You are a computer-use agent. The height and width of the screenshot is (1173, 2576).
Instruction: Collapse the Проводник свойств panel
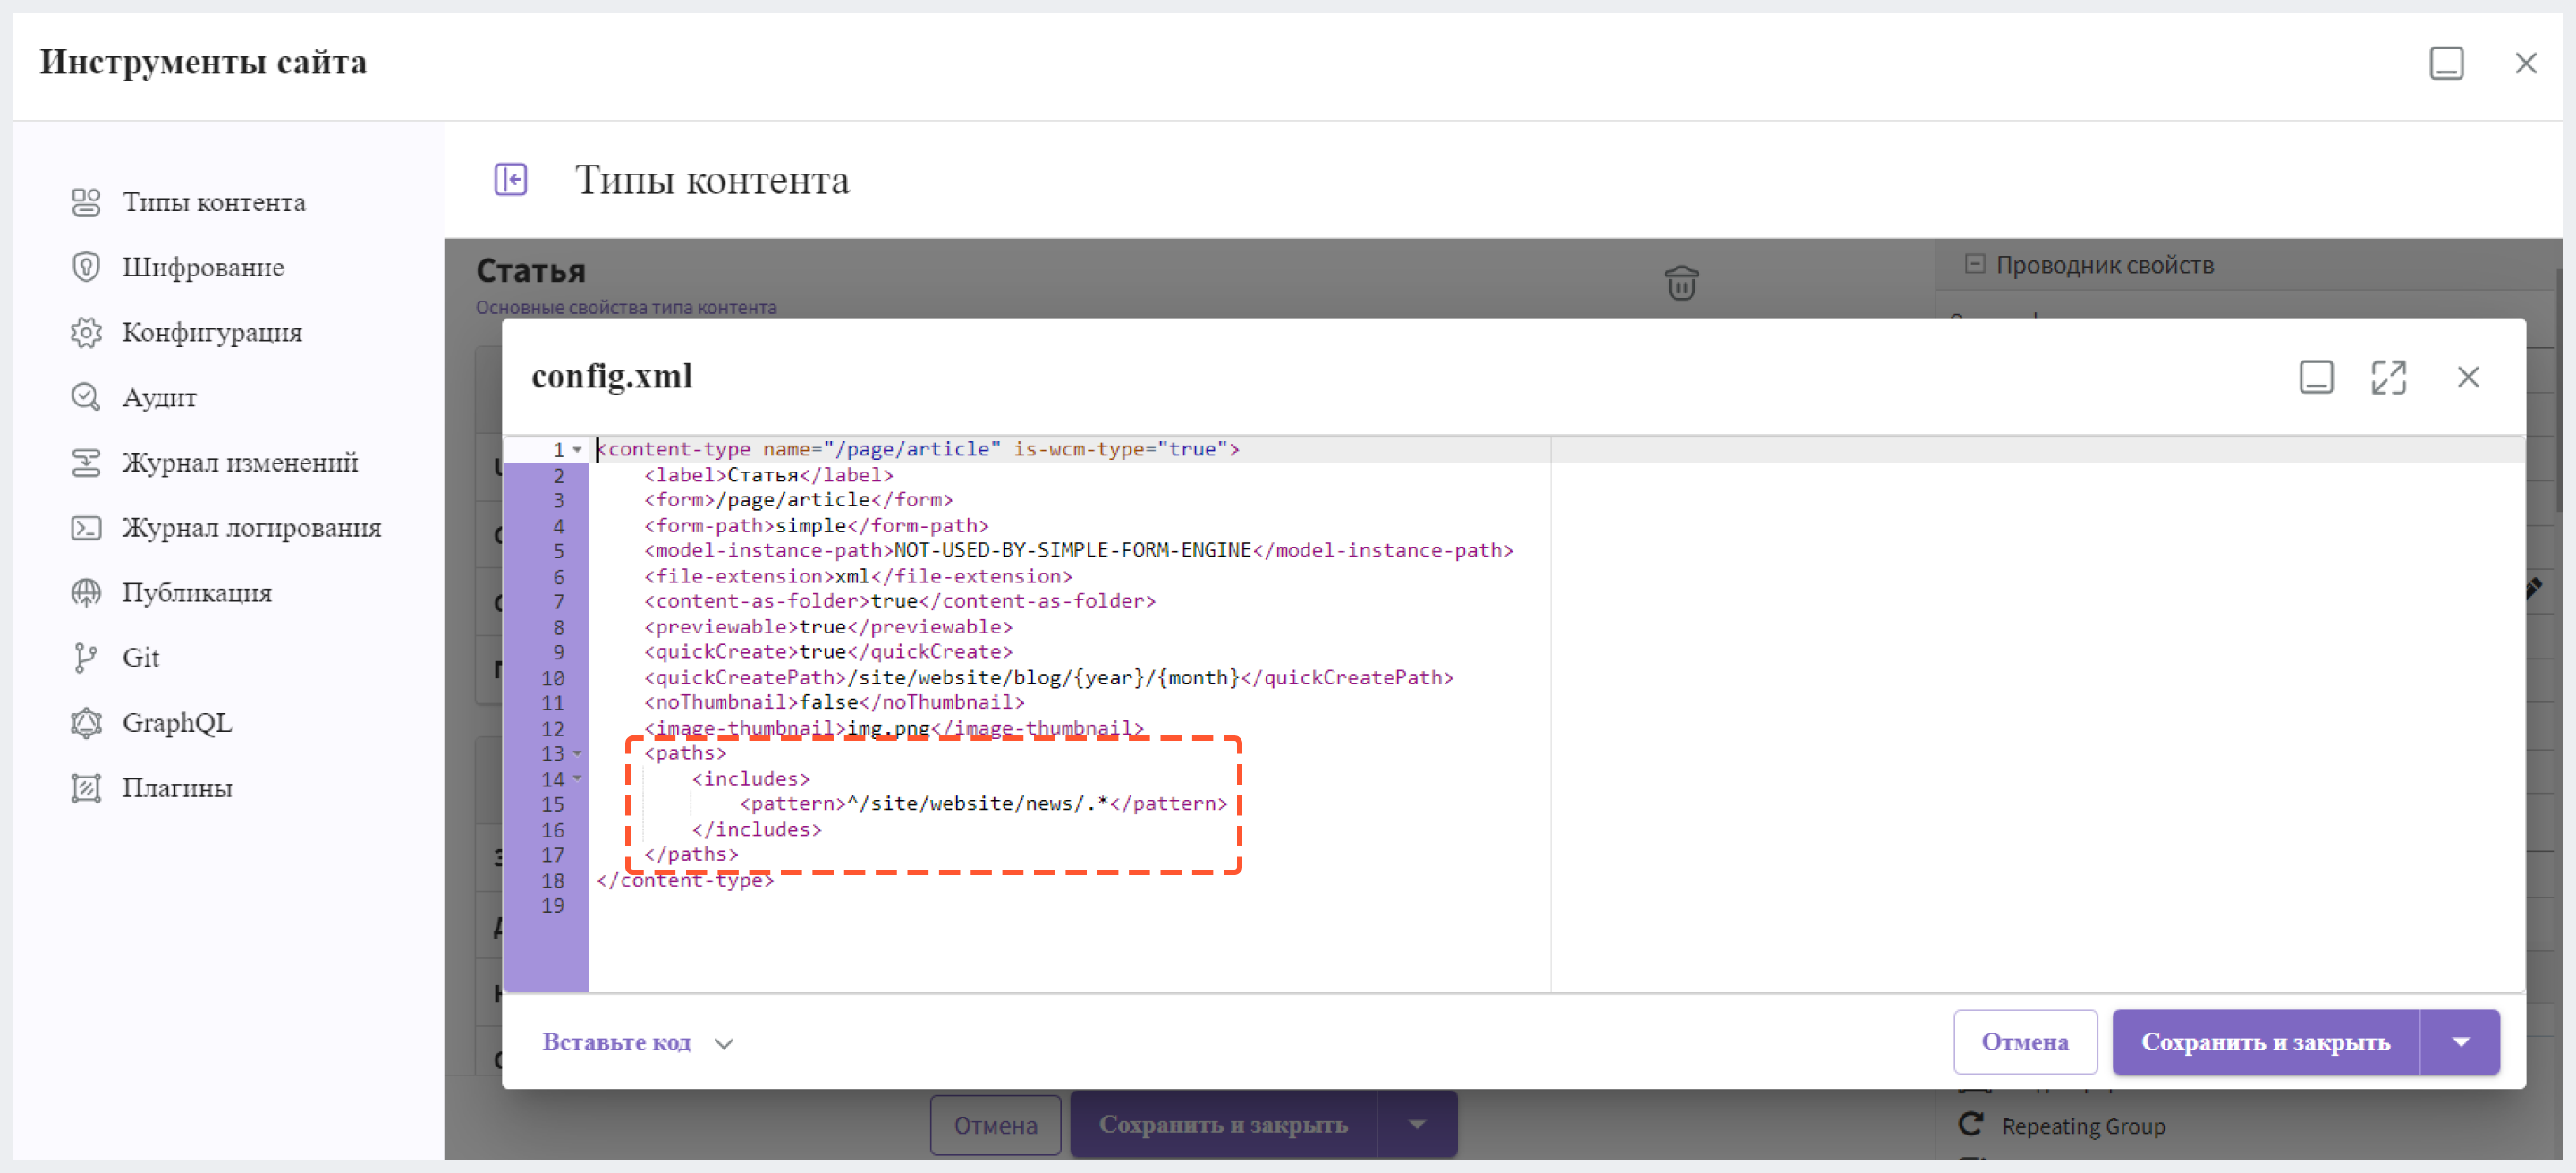pos(1974,264)
